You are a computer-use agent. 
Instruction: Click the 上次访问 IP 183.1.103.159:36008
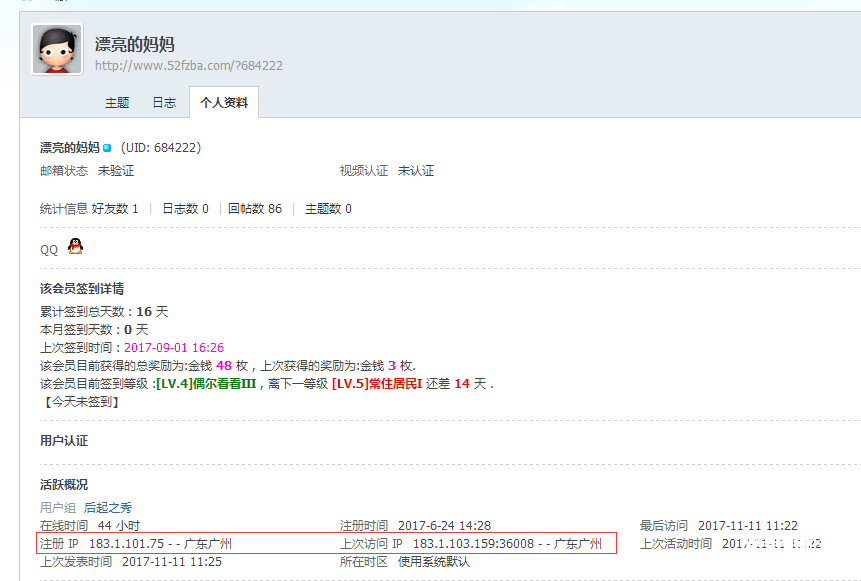pos(475,544)
